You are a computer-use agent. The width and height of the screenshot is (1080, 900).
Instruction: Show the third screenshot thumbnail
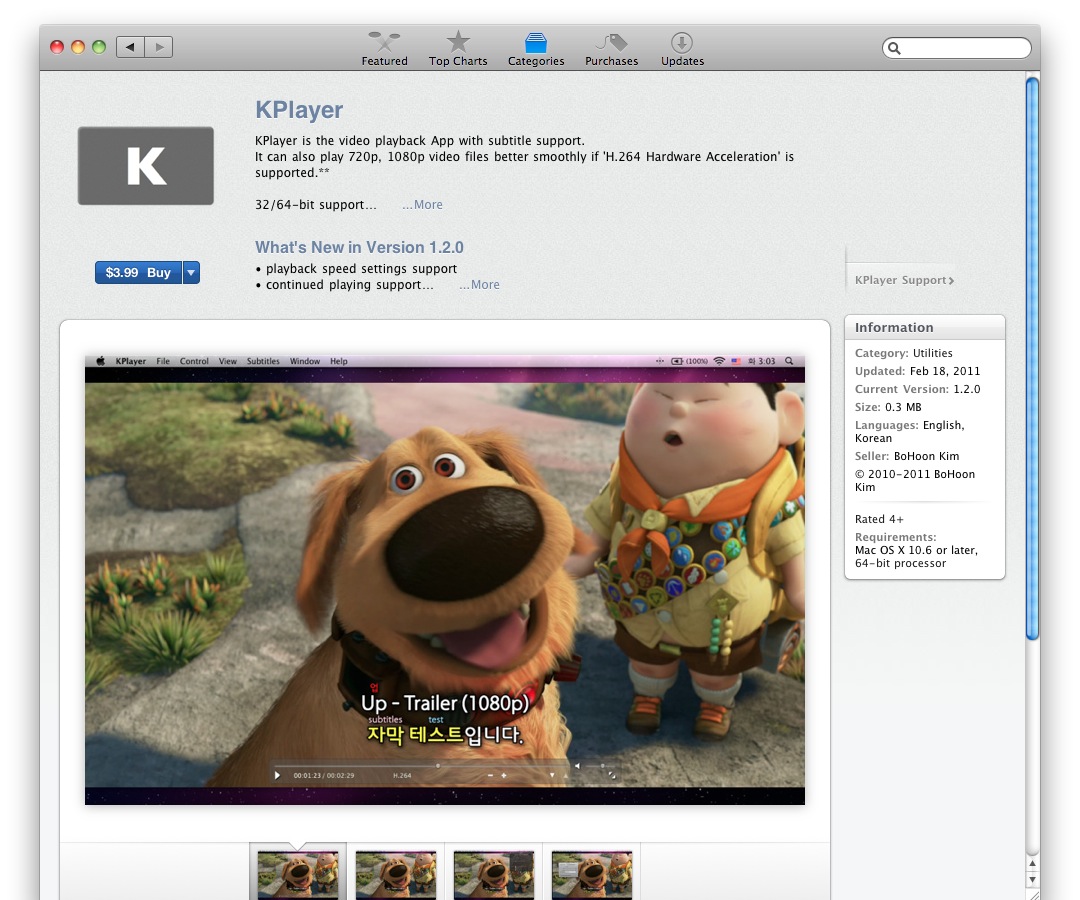[x=494, y=873]
